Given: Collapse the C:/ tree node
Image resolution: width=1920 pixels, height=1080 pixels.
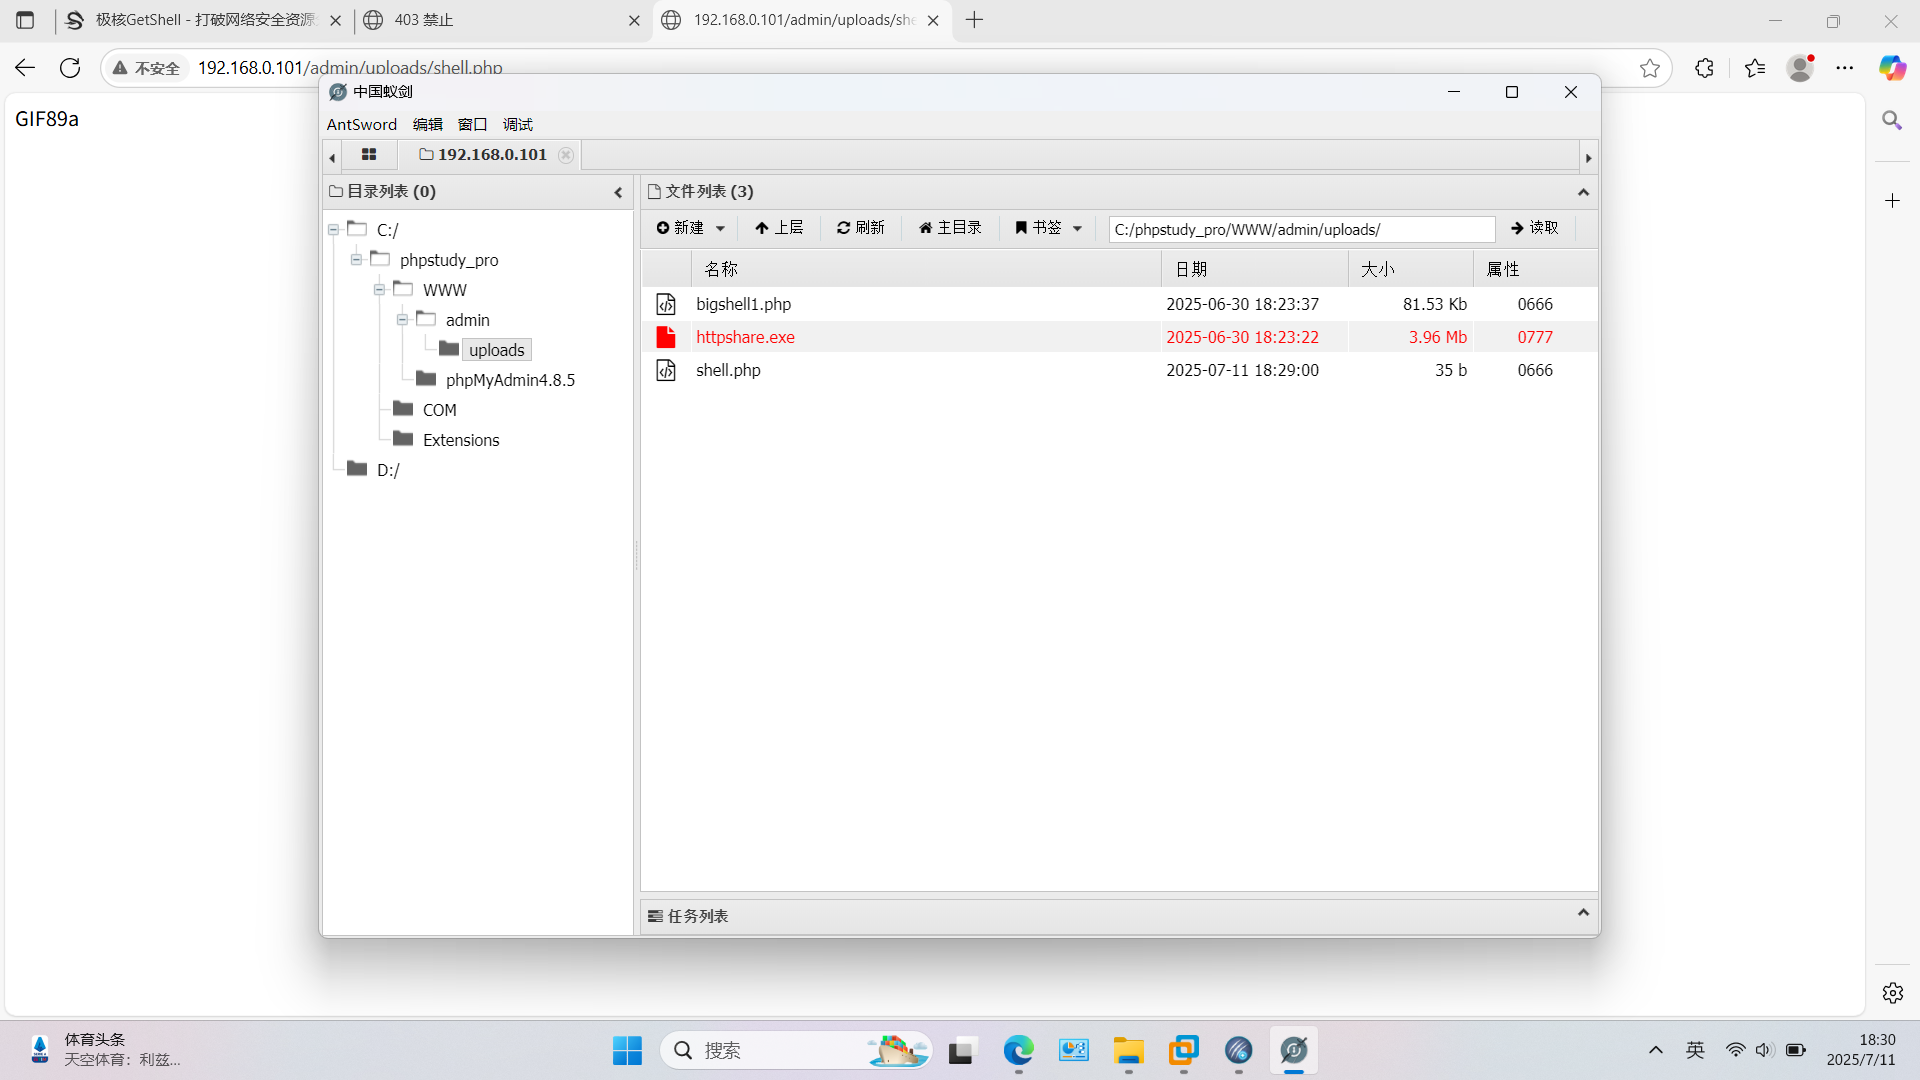Looking at the screenshot, I should pos(334,230).
